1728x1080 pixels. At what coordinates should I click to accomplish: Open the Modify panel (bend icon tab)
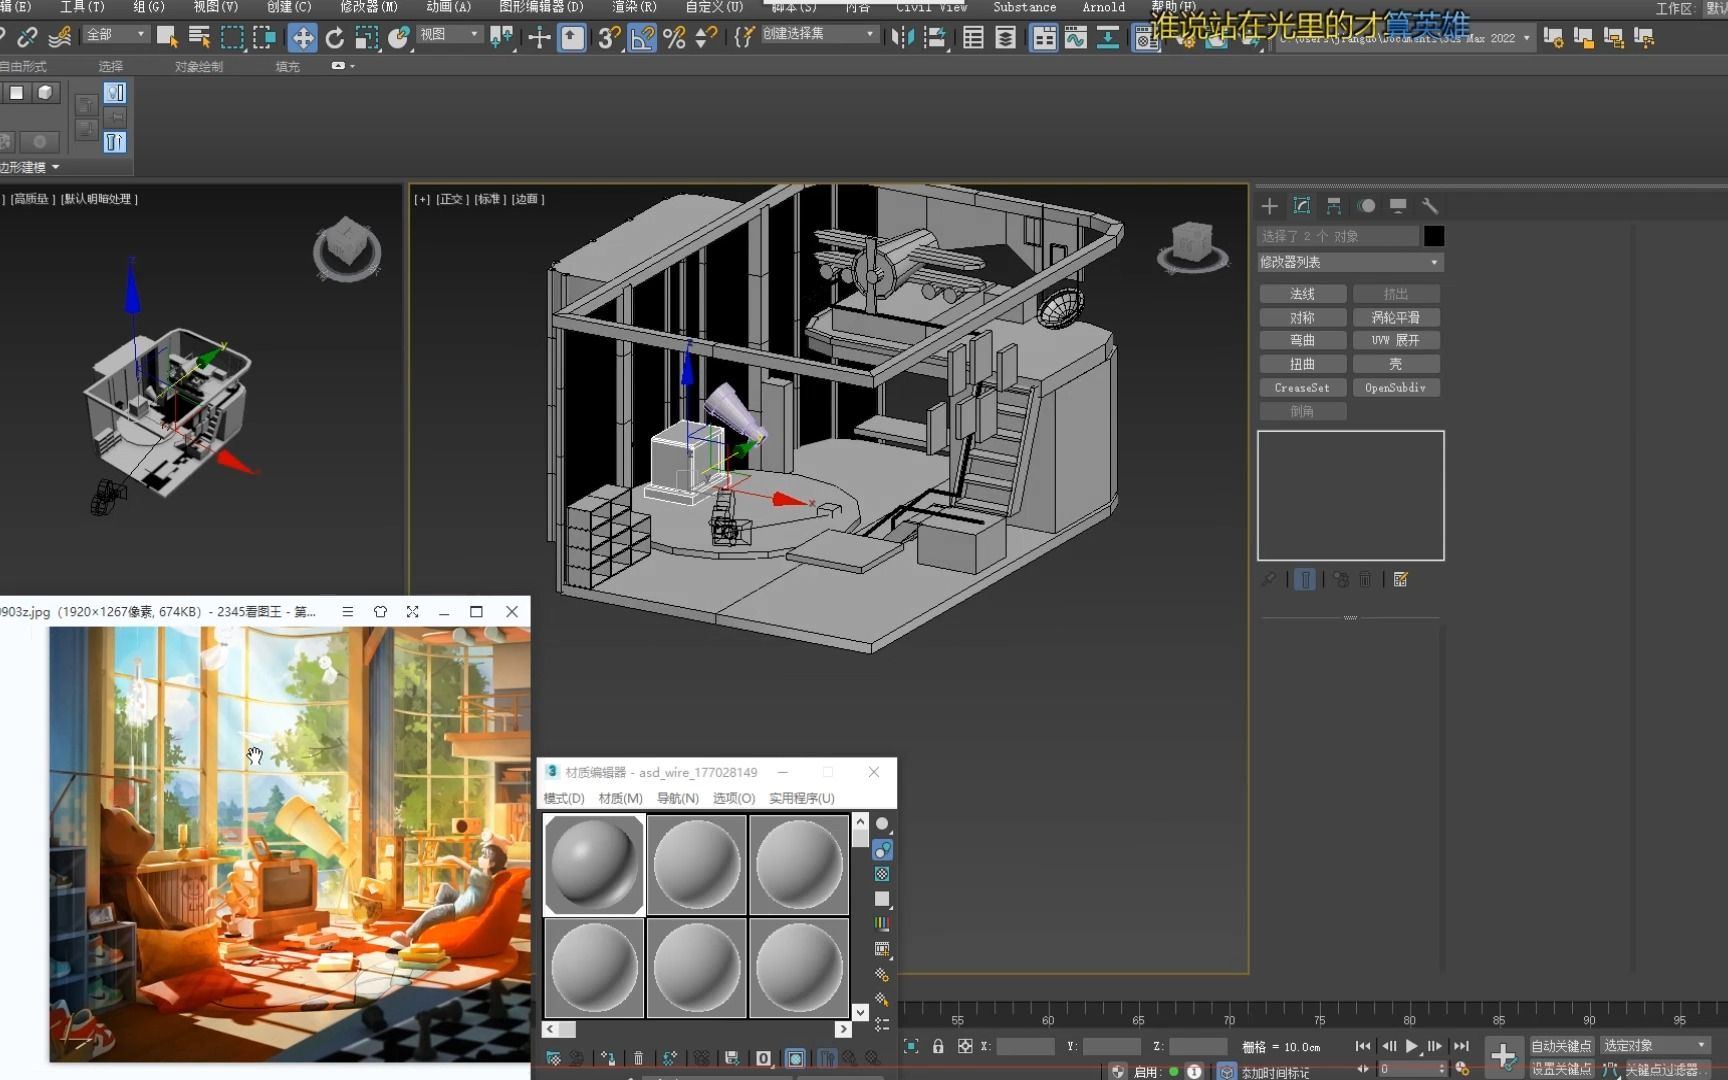point(1301,206)
